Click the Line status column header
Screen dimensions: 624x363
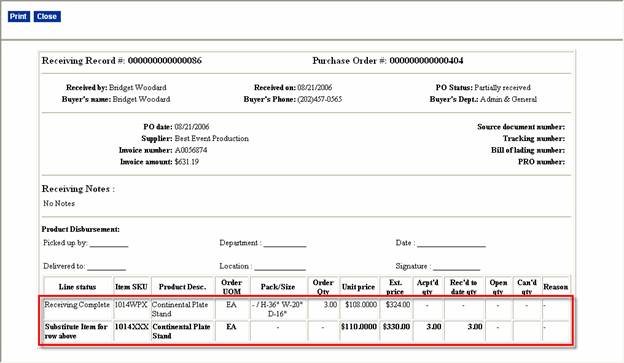click(x=78, y=287)
